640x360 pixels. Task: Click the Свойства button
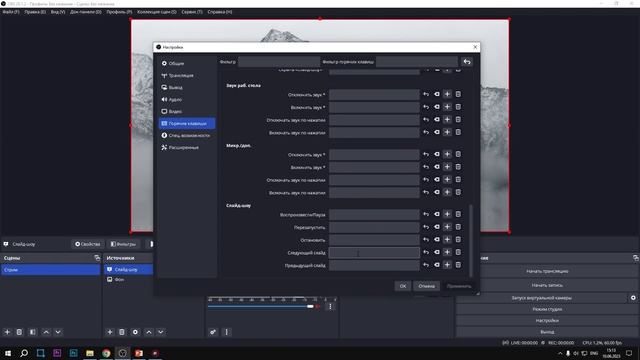[87, 244]
